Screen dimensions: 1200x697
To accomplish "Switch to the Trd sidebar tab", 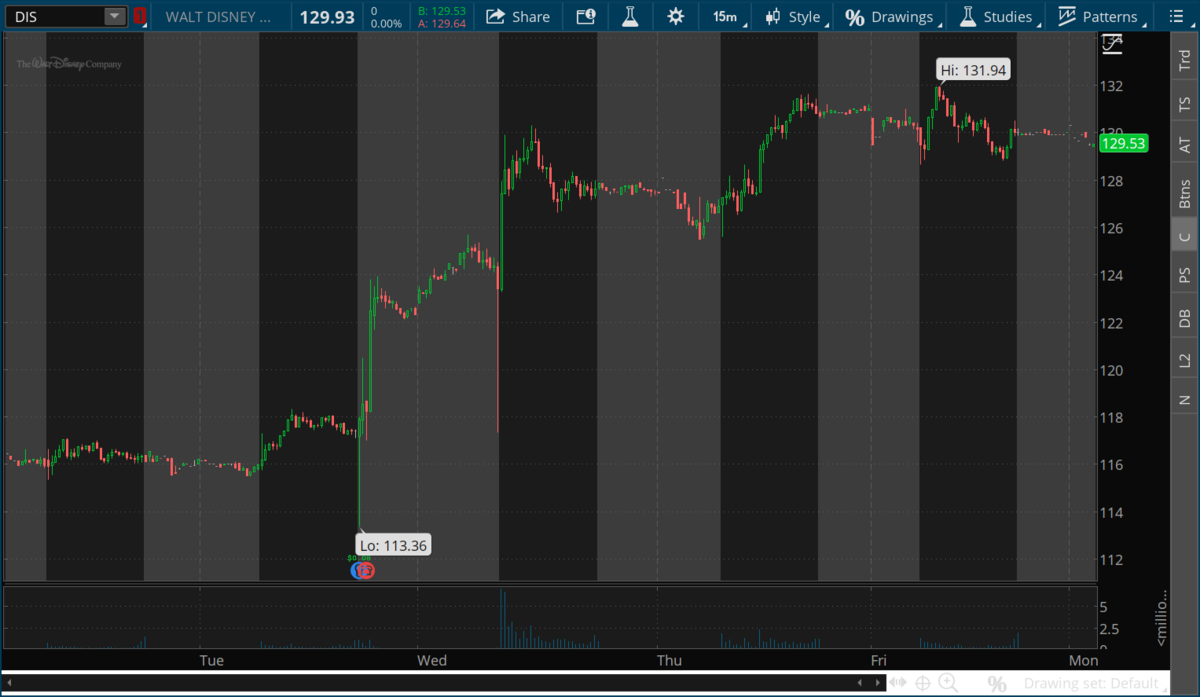I will (x=1184, y=59).
